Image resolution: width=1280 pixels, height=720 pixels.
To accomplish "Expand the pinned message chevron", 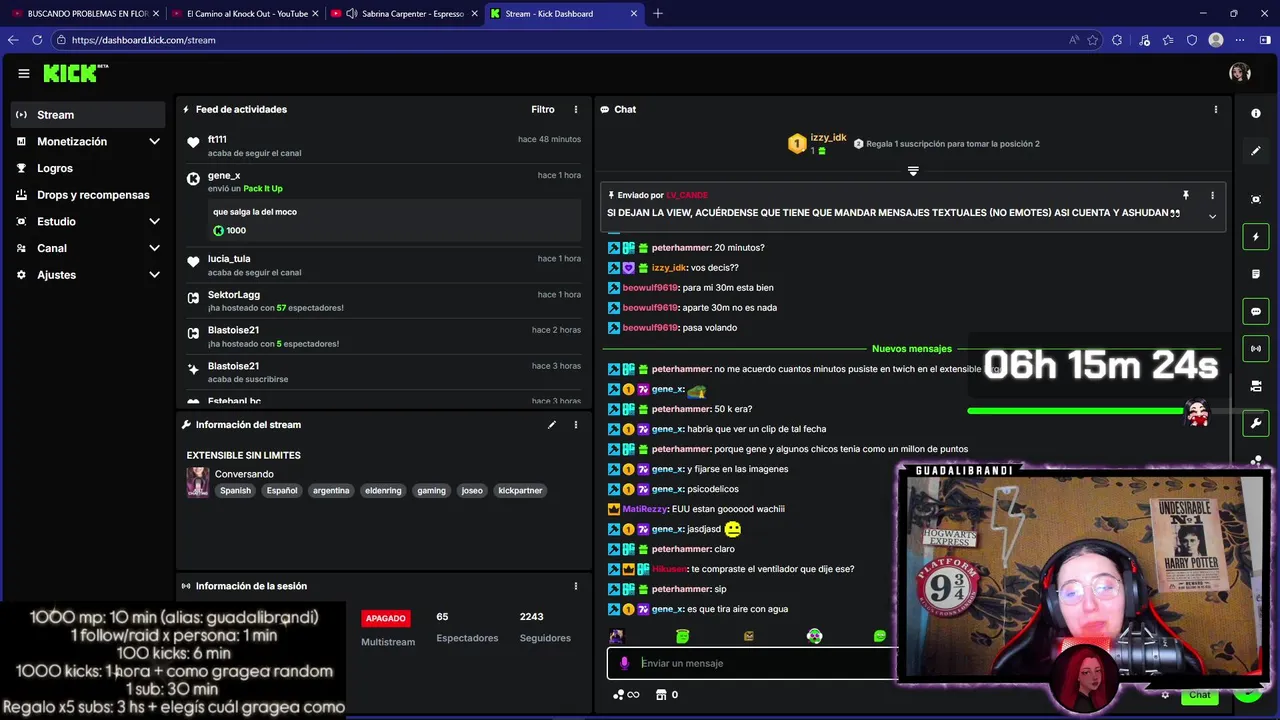I will 1212,216.
